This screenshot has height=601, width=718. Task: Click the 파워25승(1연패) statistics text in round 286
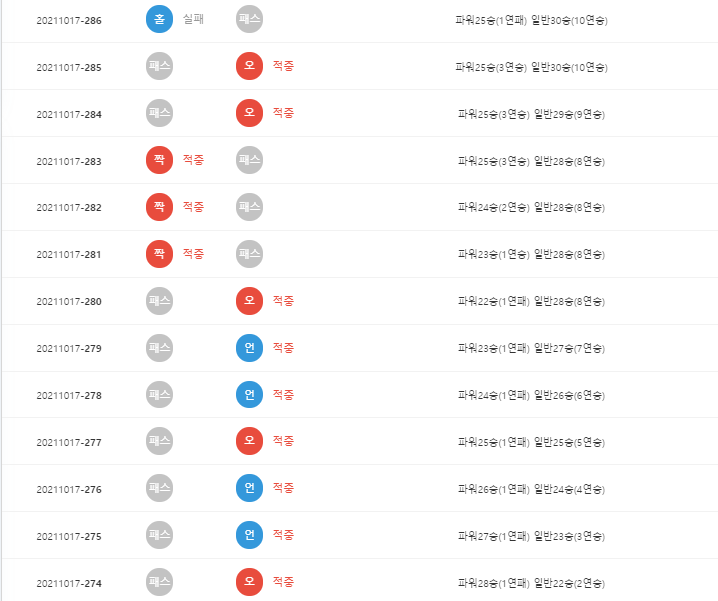coord(491,21)
